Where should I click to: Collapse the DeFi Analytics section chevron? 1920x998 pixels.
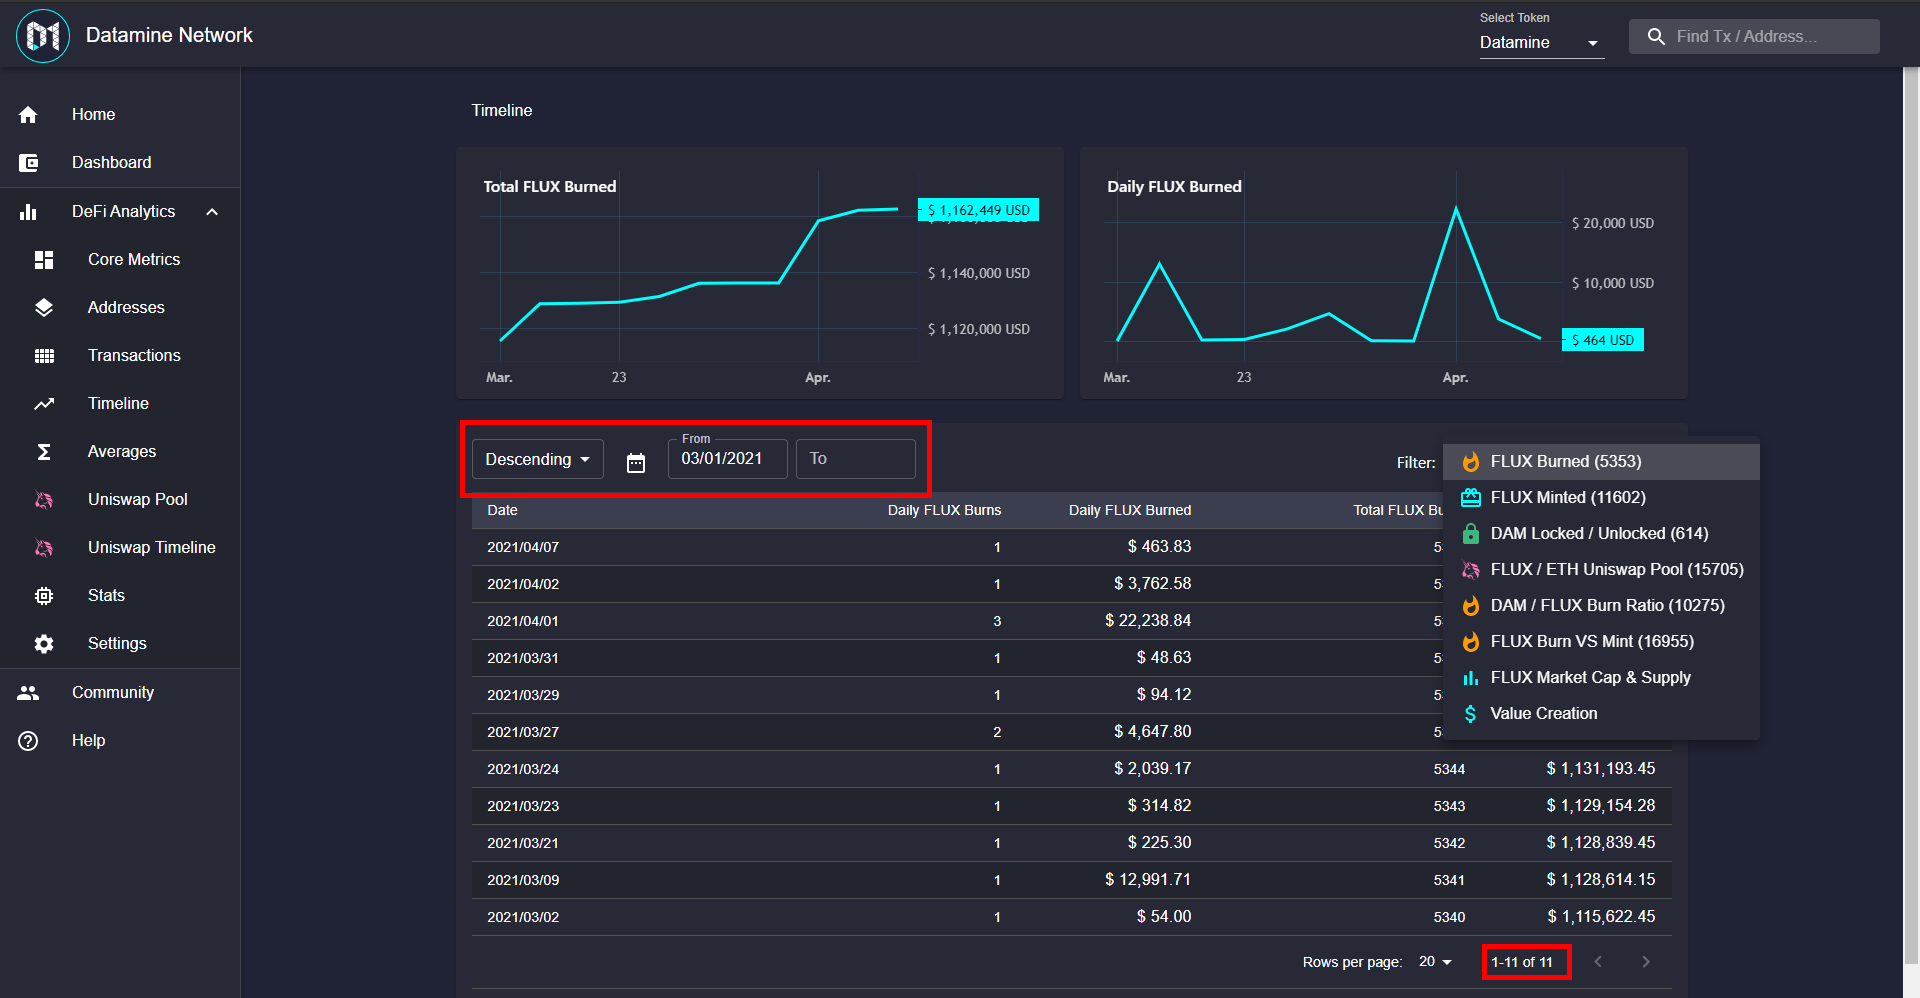[x=212, y=212]
